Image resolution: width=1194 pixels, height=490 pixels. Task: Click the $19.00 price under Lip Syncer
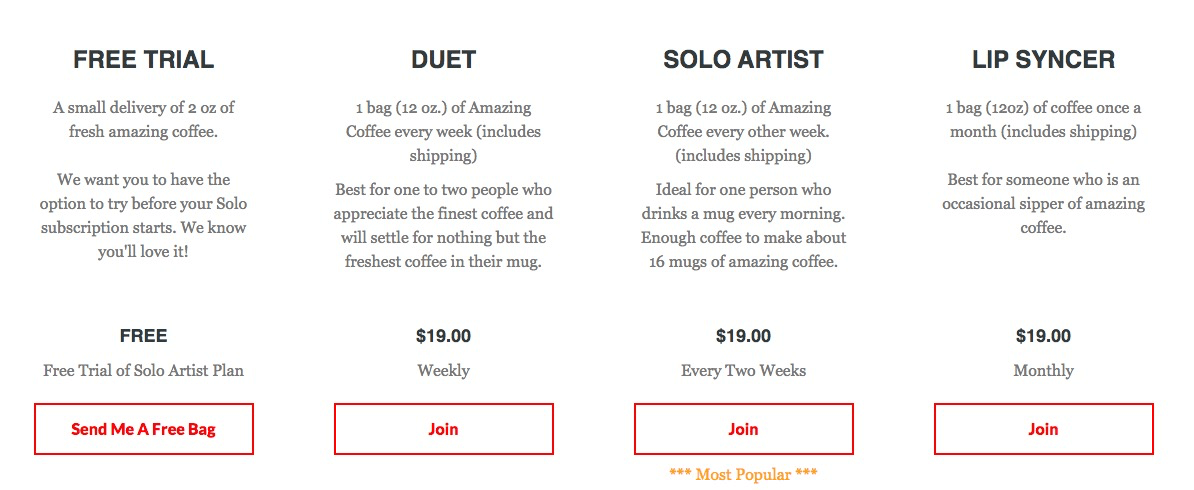pos(1043,336)
